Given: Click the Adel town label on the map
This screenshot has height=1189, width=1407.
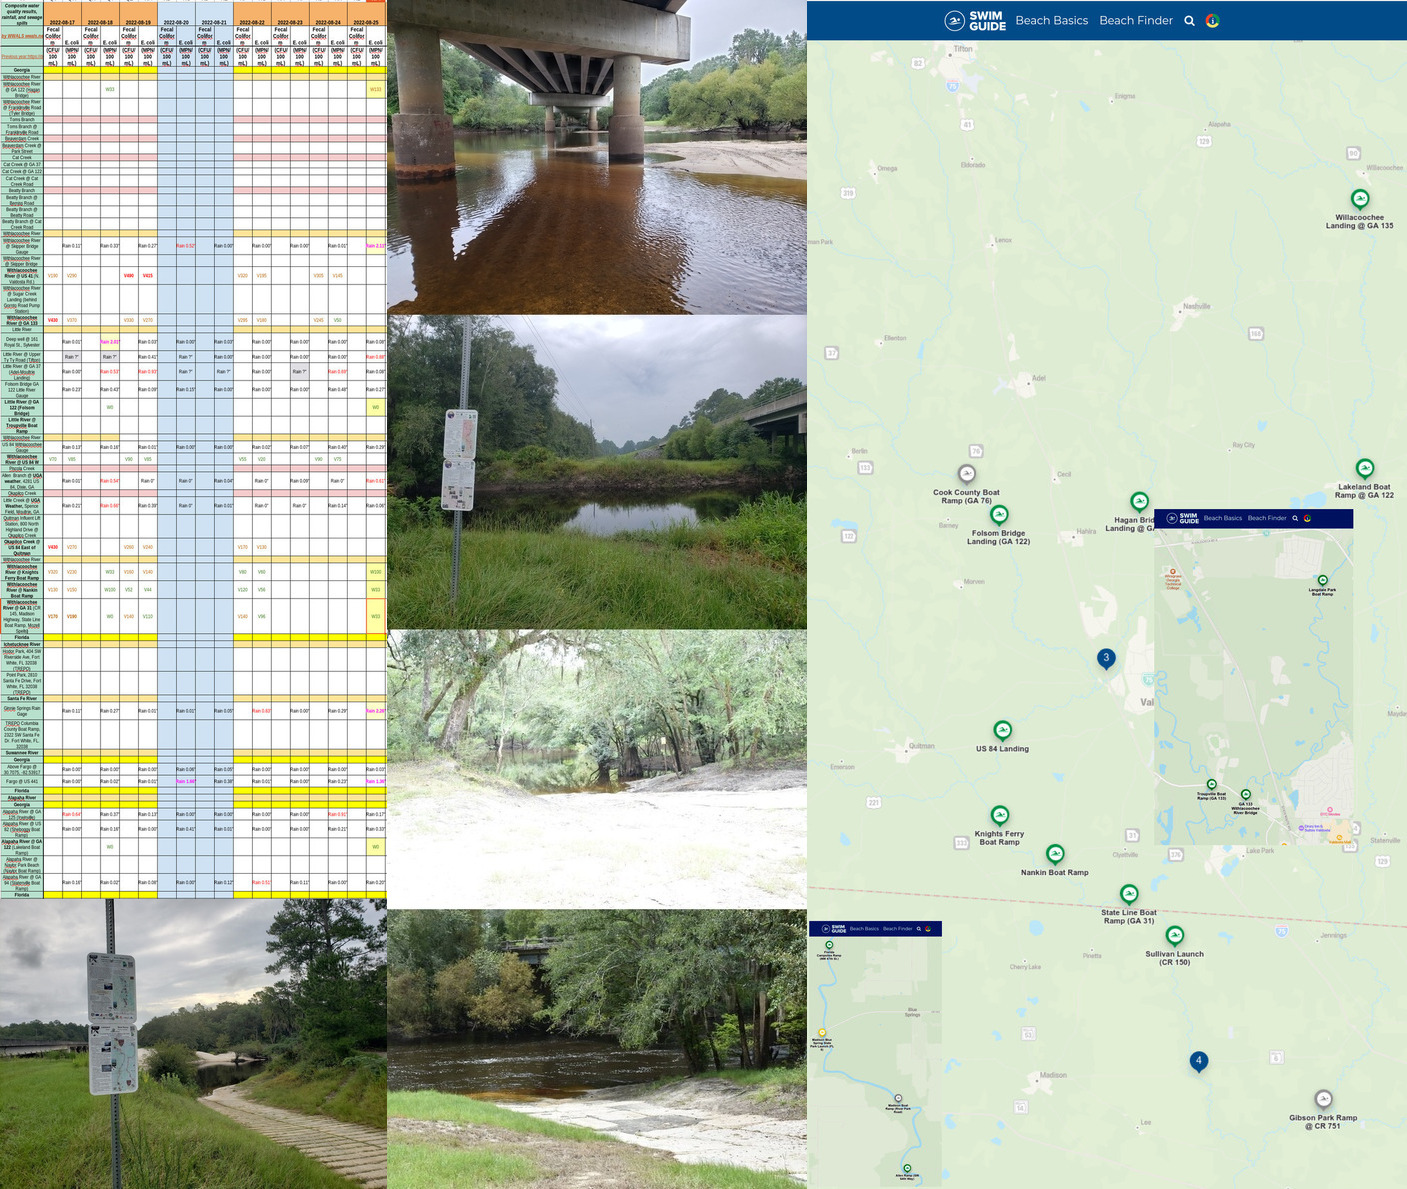Looking at the screenshot, I should [x=1039, y=378].
